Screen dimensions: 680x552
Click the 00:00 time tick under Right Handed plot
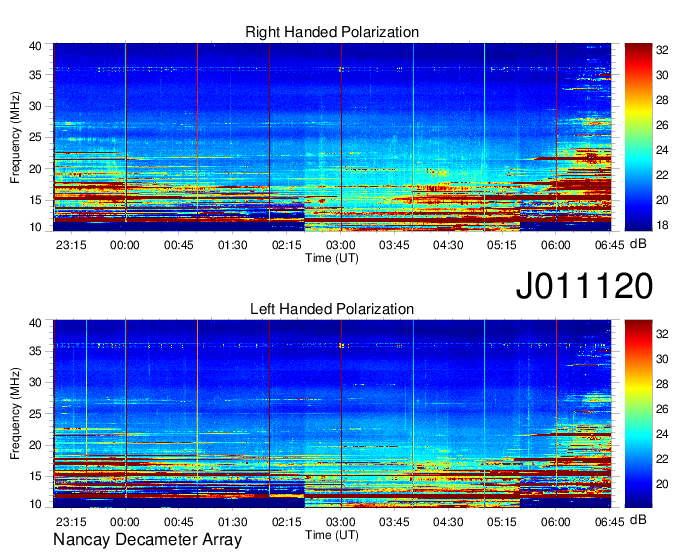(125, 245)
